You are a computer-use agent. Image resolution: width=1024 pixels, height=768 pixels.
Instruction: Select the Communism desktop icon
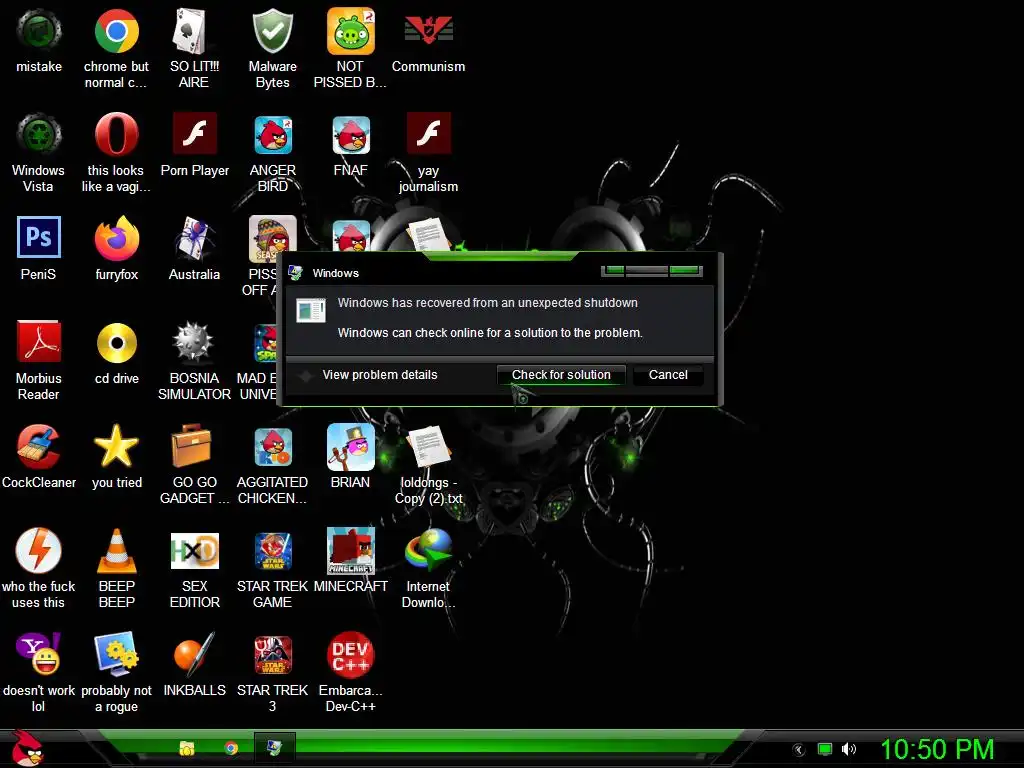428,31
